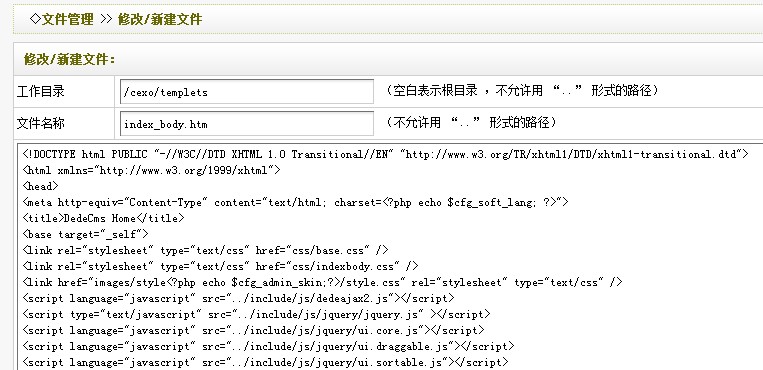Click the 文件名称 label
The image size is (763, 370).
click(x=40, y=124)
